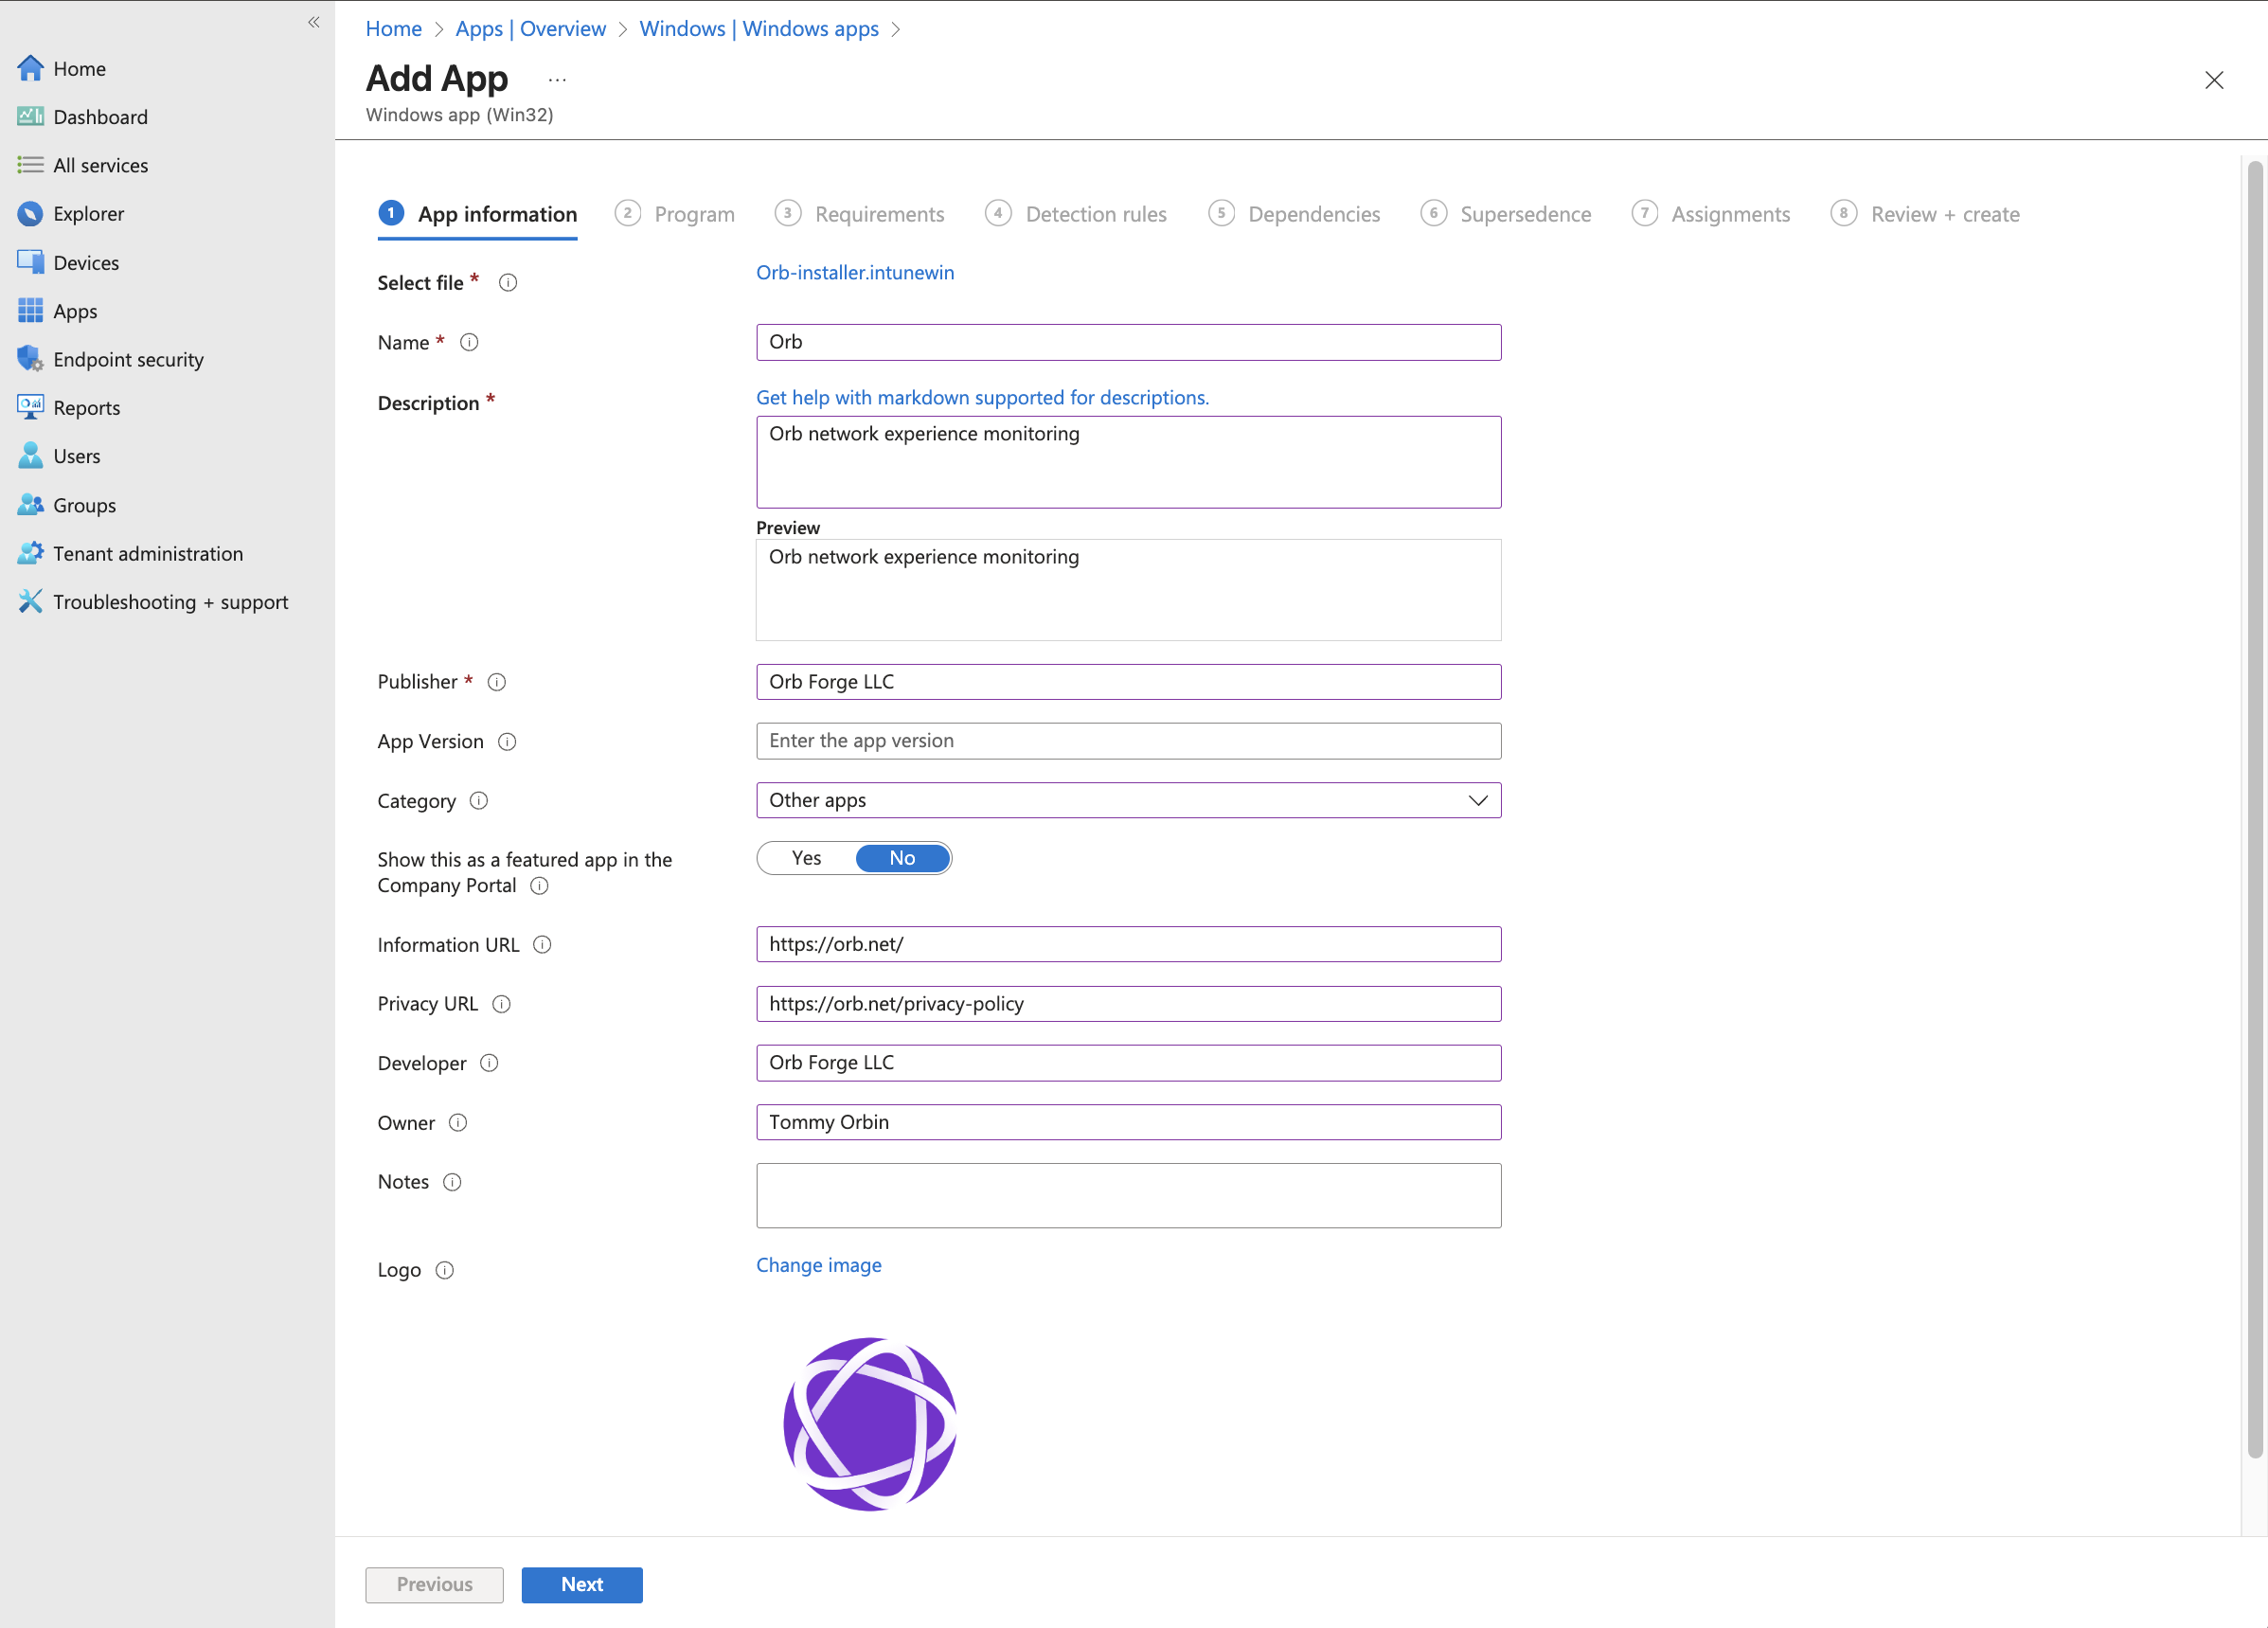Expand the Category dropdown showing Other apps
Screen dimensions: 2268x1628
[x=1127, y=800]
